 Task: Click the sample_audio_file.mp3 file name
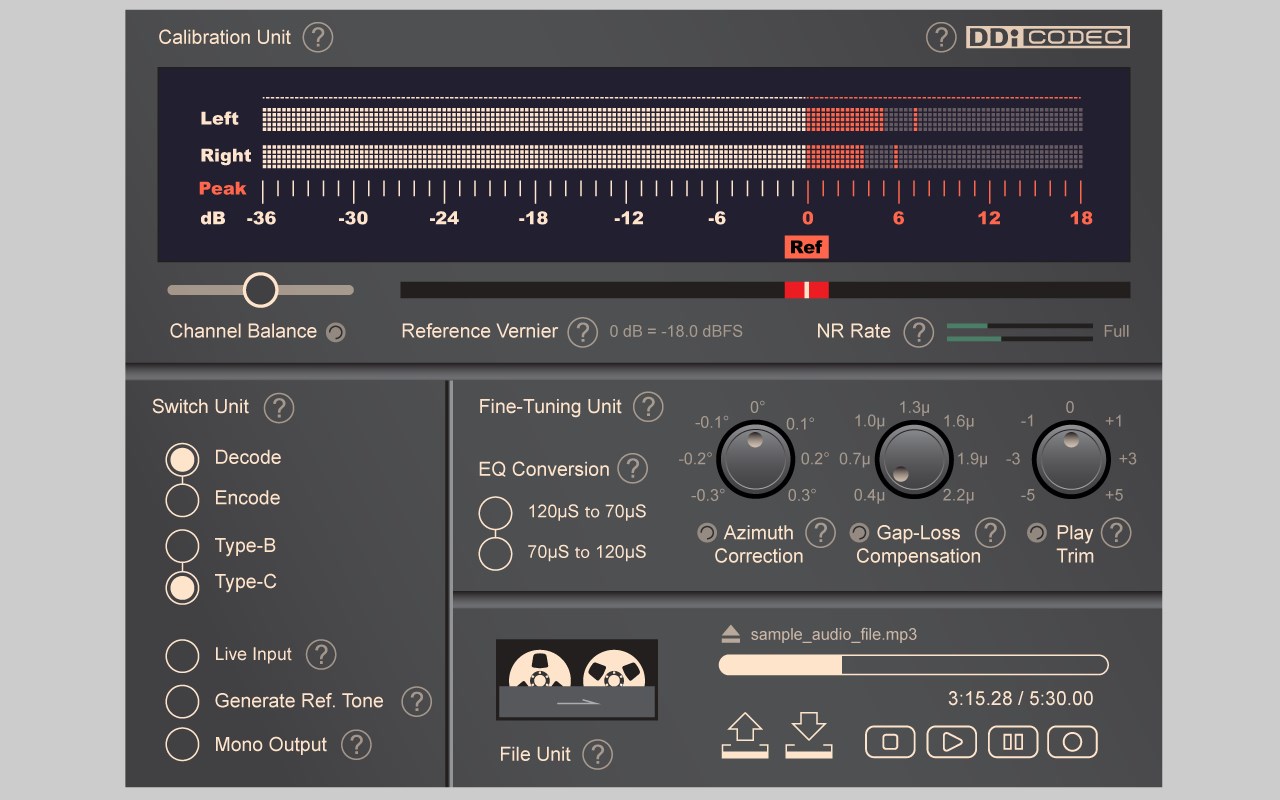click(833, 634)
